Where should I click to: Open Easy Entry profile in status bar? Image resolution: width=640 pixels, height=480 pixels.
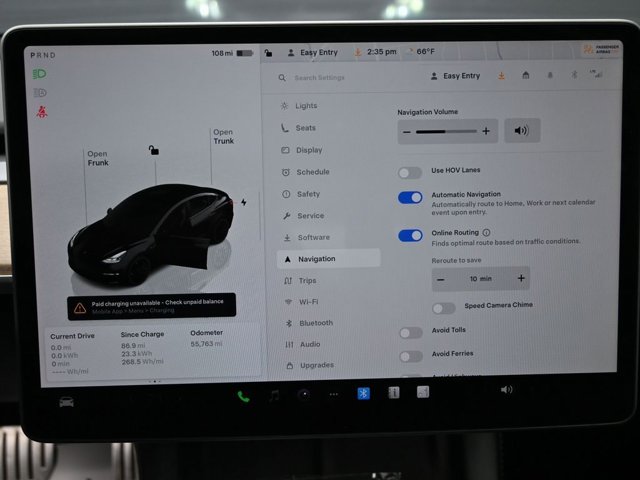pyautogui.click(x=313, y=53)
